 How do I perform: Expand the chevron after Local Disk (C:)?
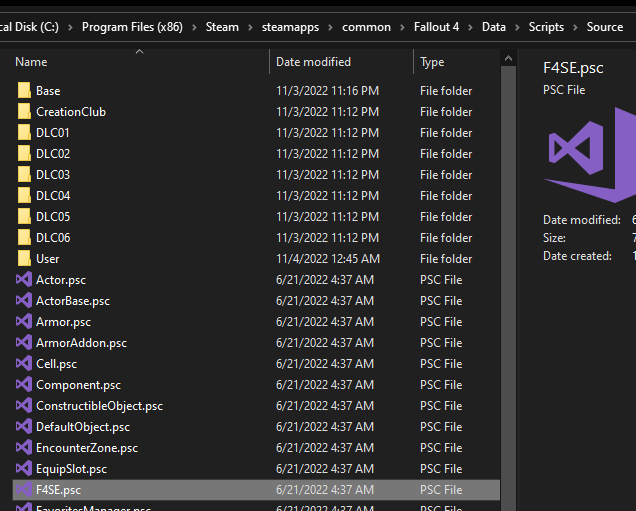[70, 27]
